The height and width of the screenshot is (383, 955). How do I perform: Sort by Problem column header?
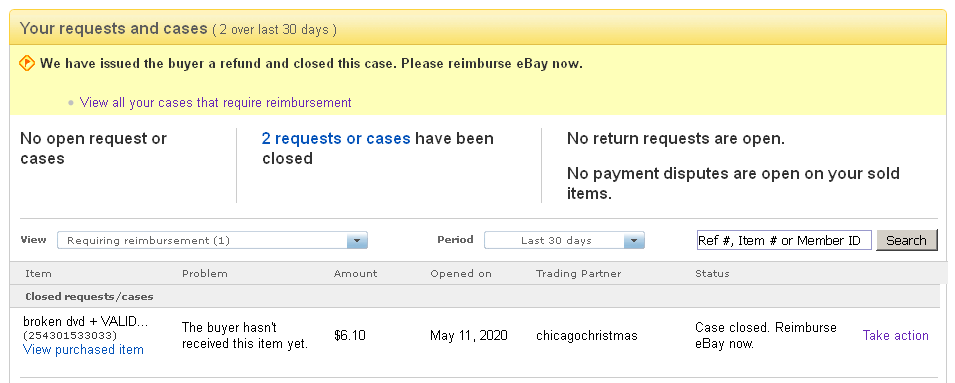pyautogui.click(x=205, y=273)
